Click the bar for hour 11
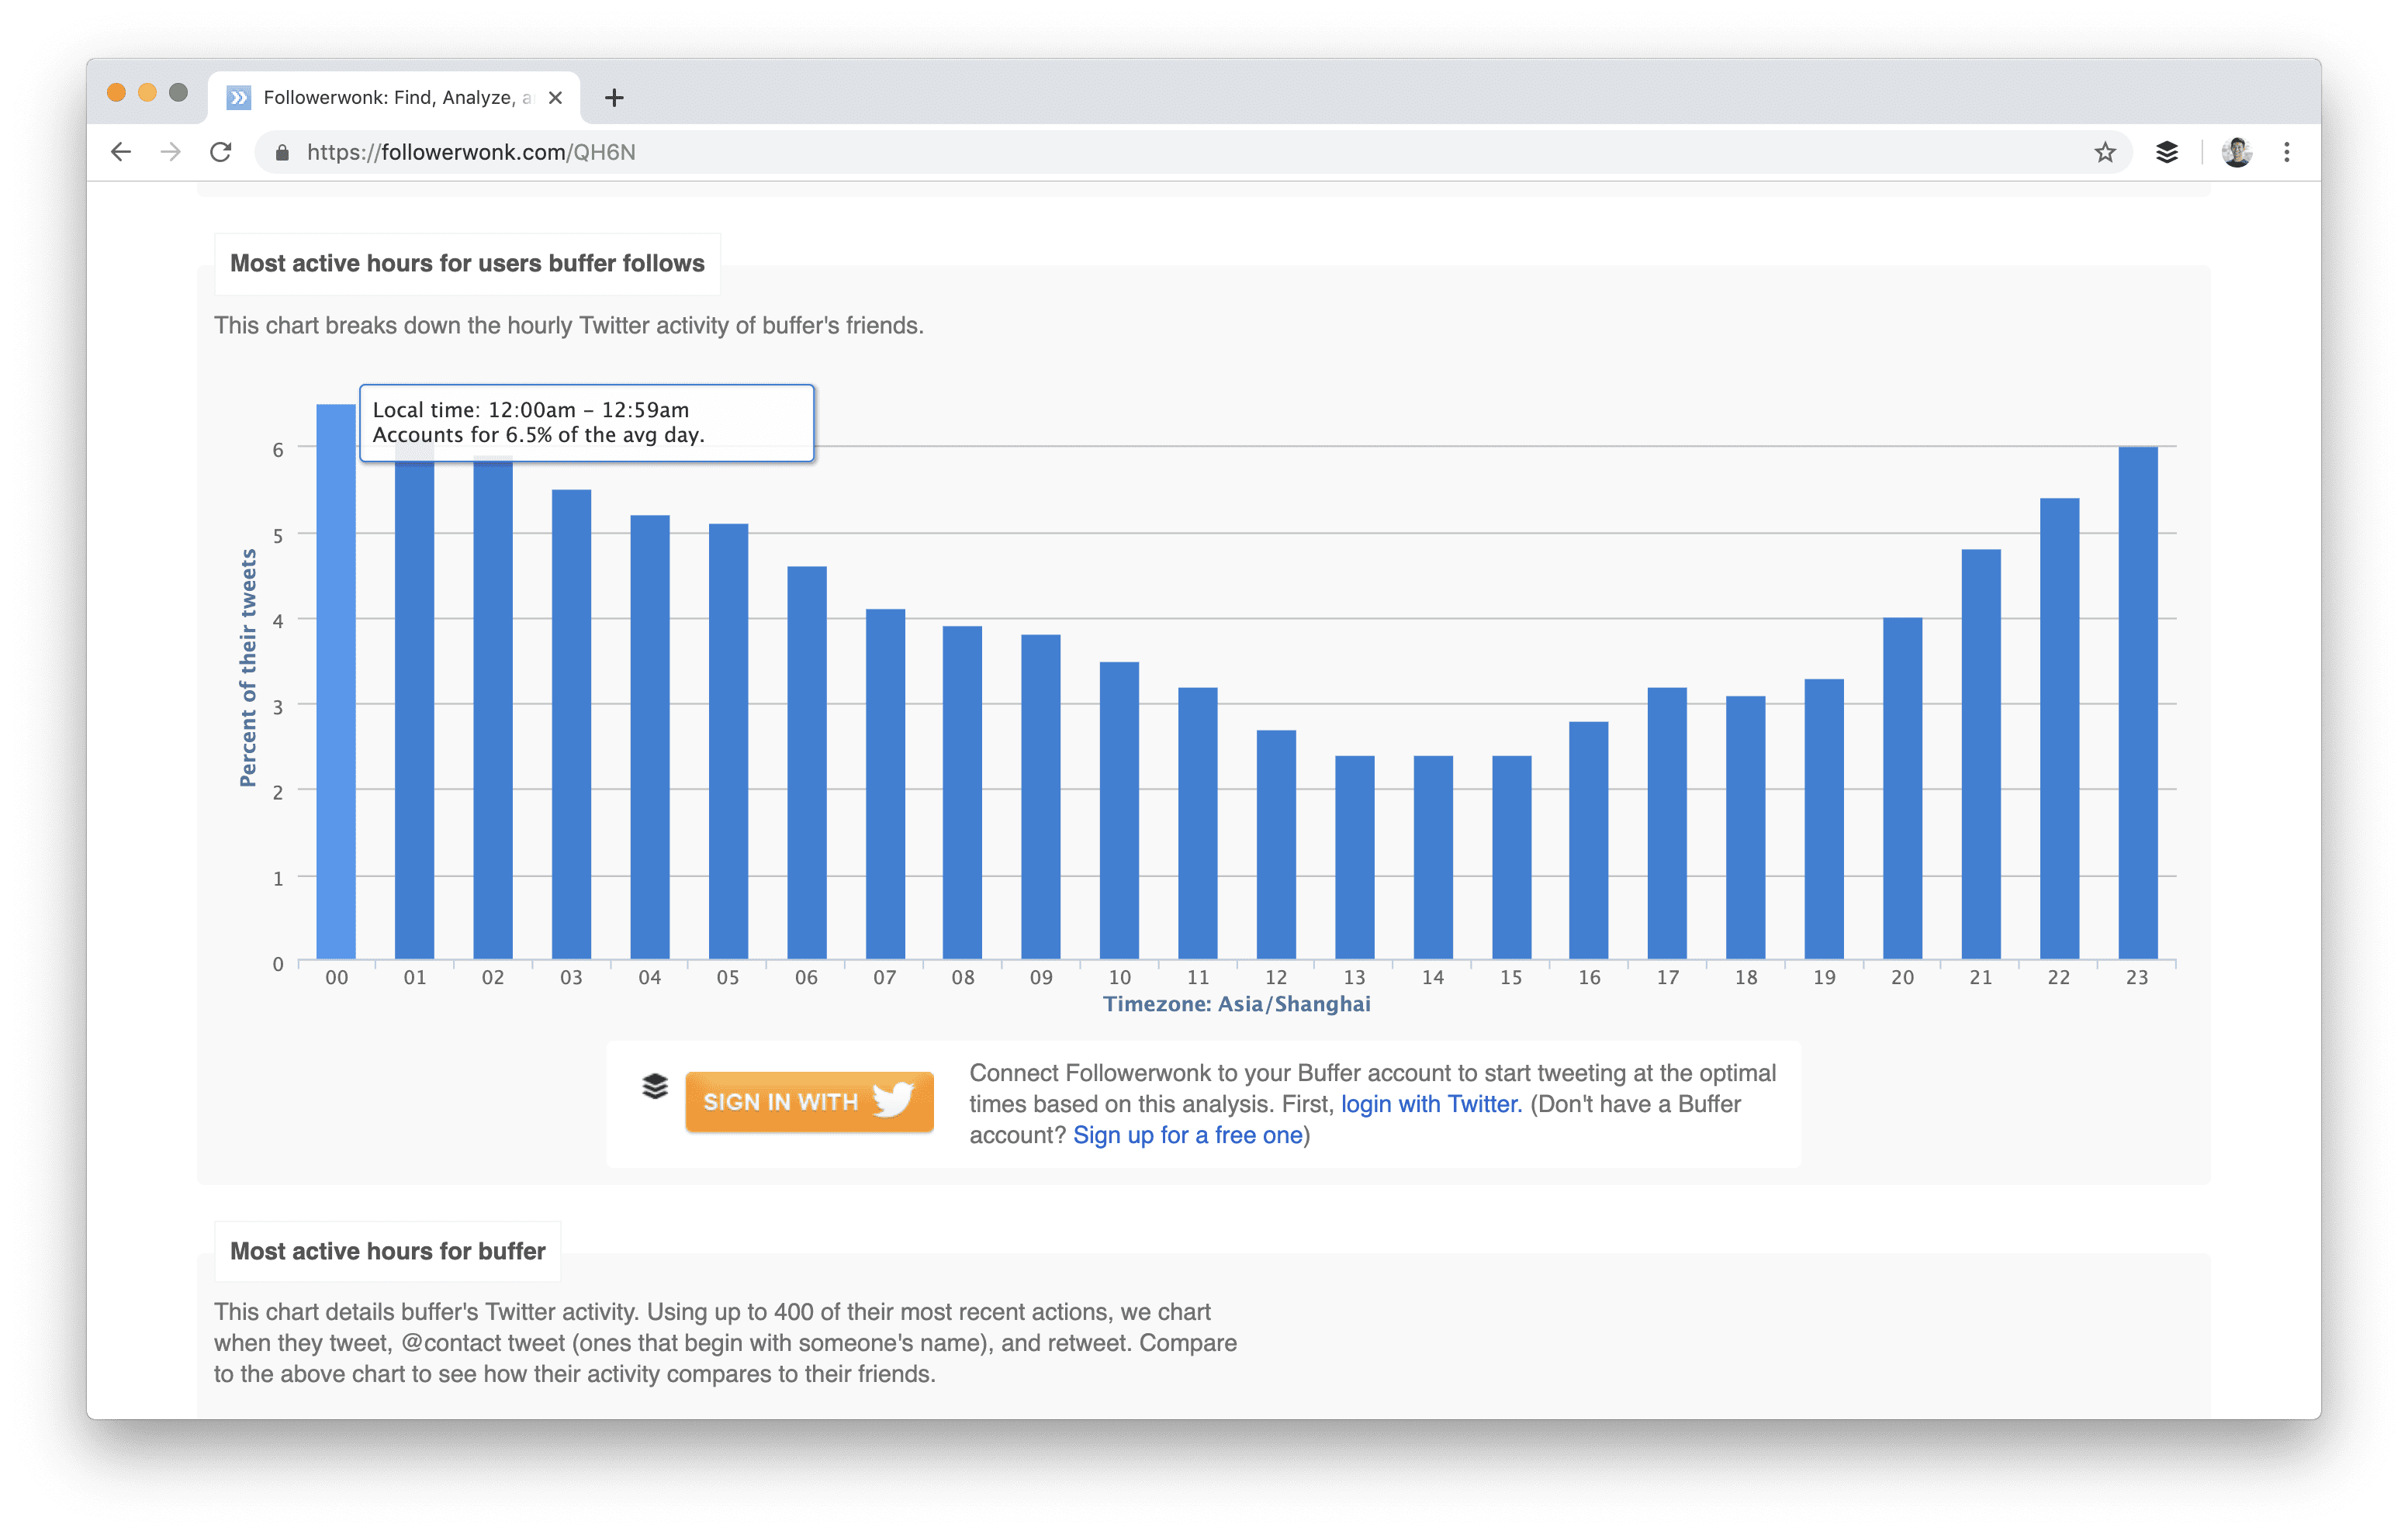This screenshot has width=2408, height=1534. [x=1198, y=823]
